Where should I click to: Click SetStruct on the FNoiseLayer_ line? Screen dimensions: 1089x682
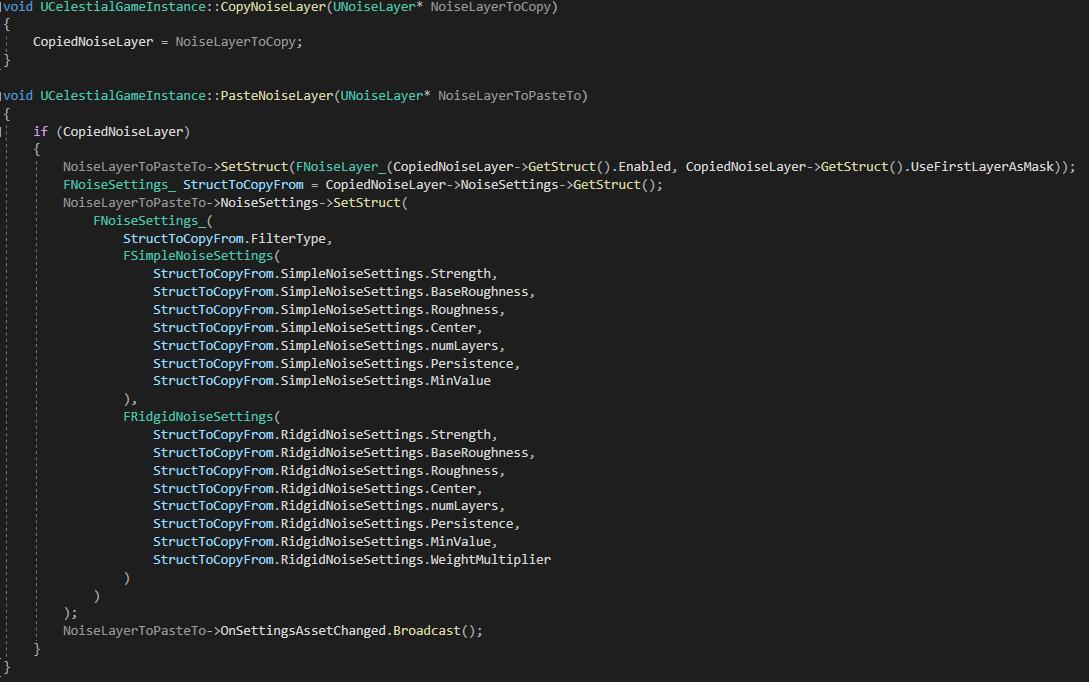(x=254, y=167)
